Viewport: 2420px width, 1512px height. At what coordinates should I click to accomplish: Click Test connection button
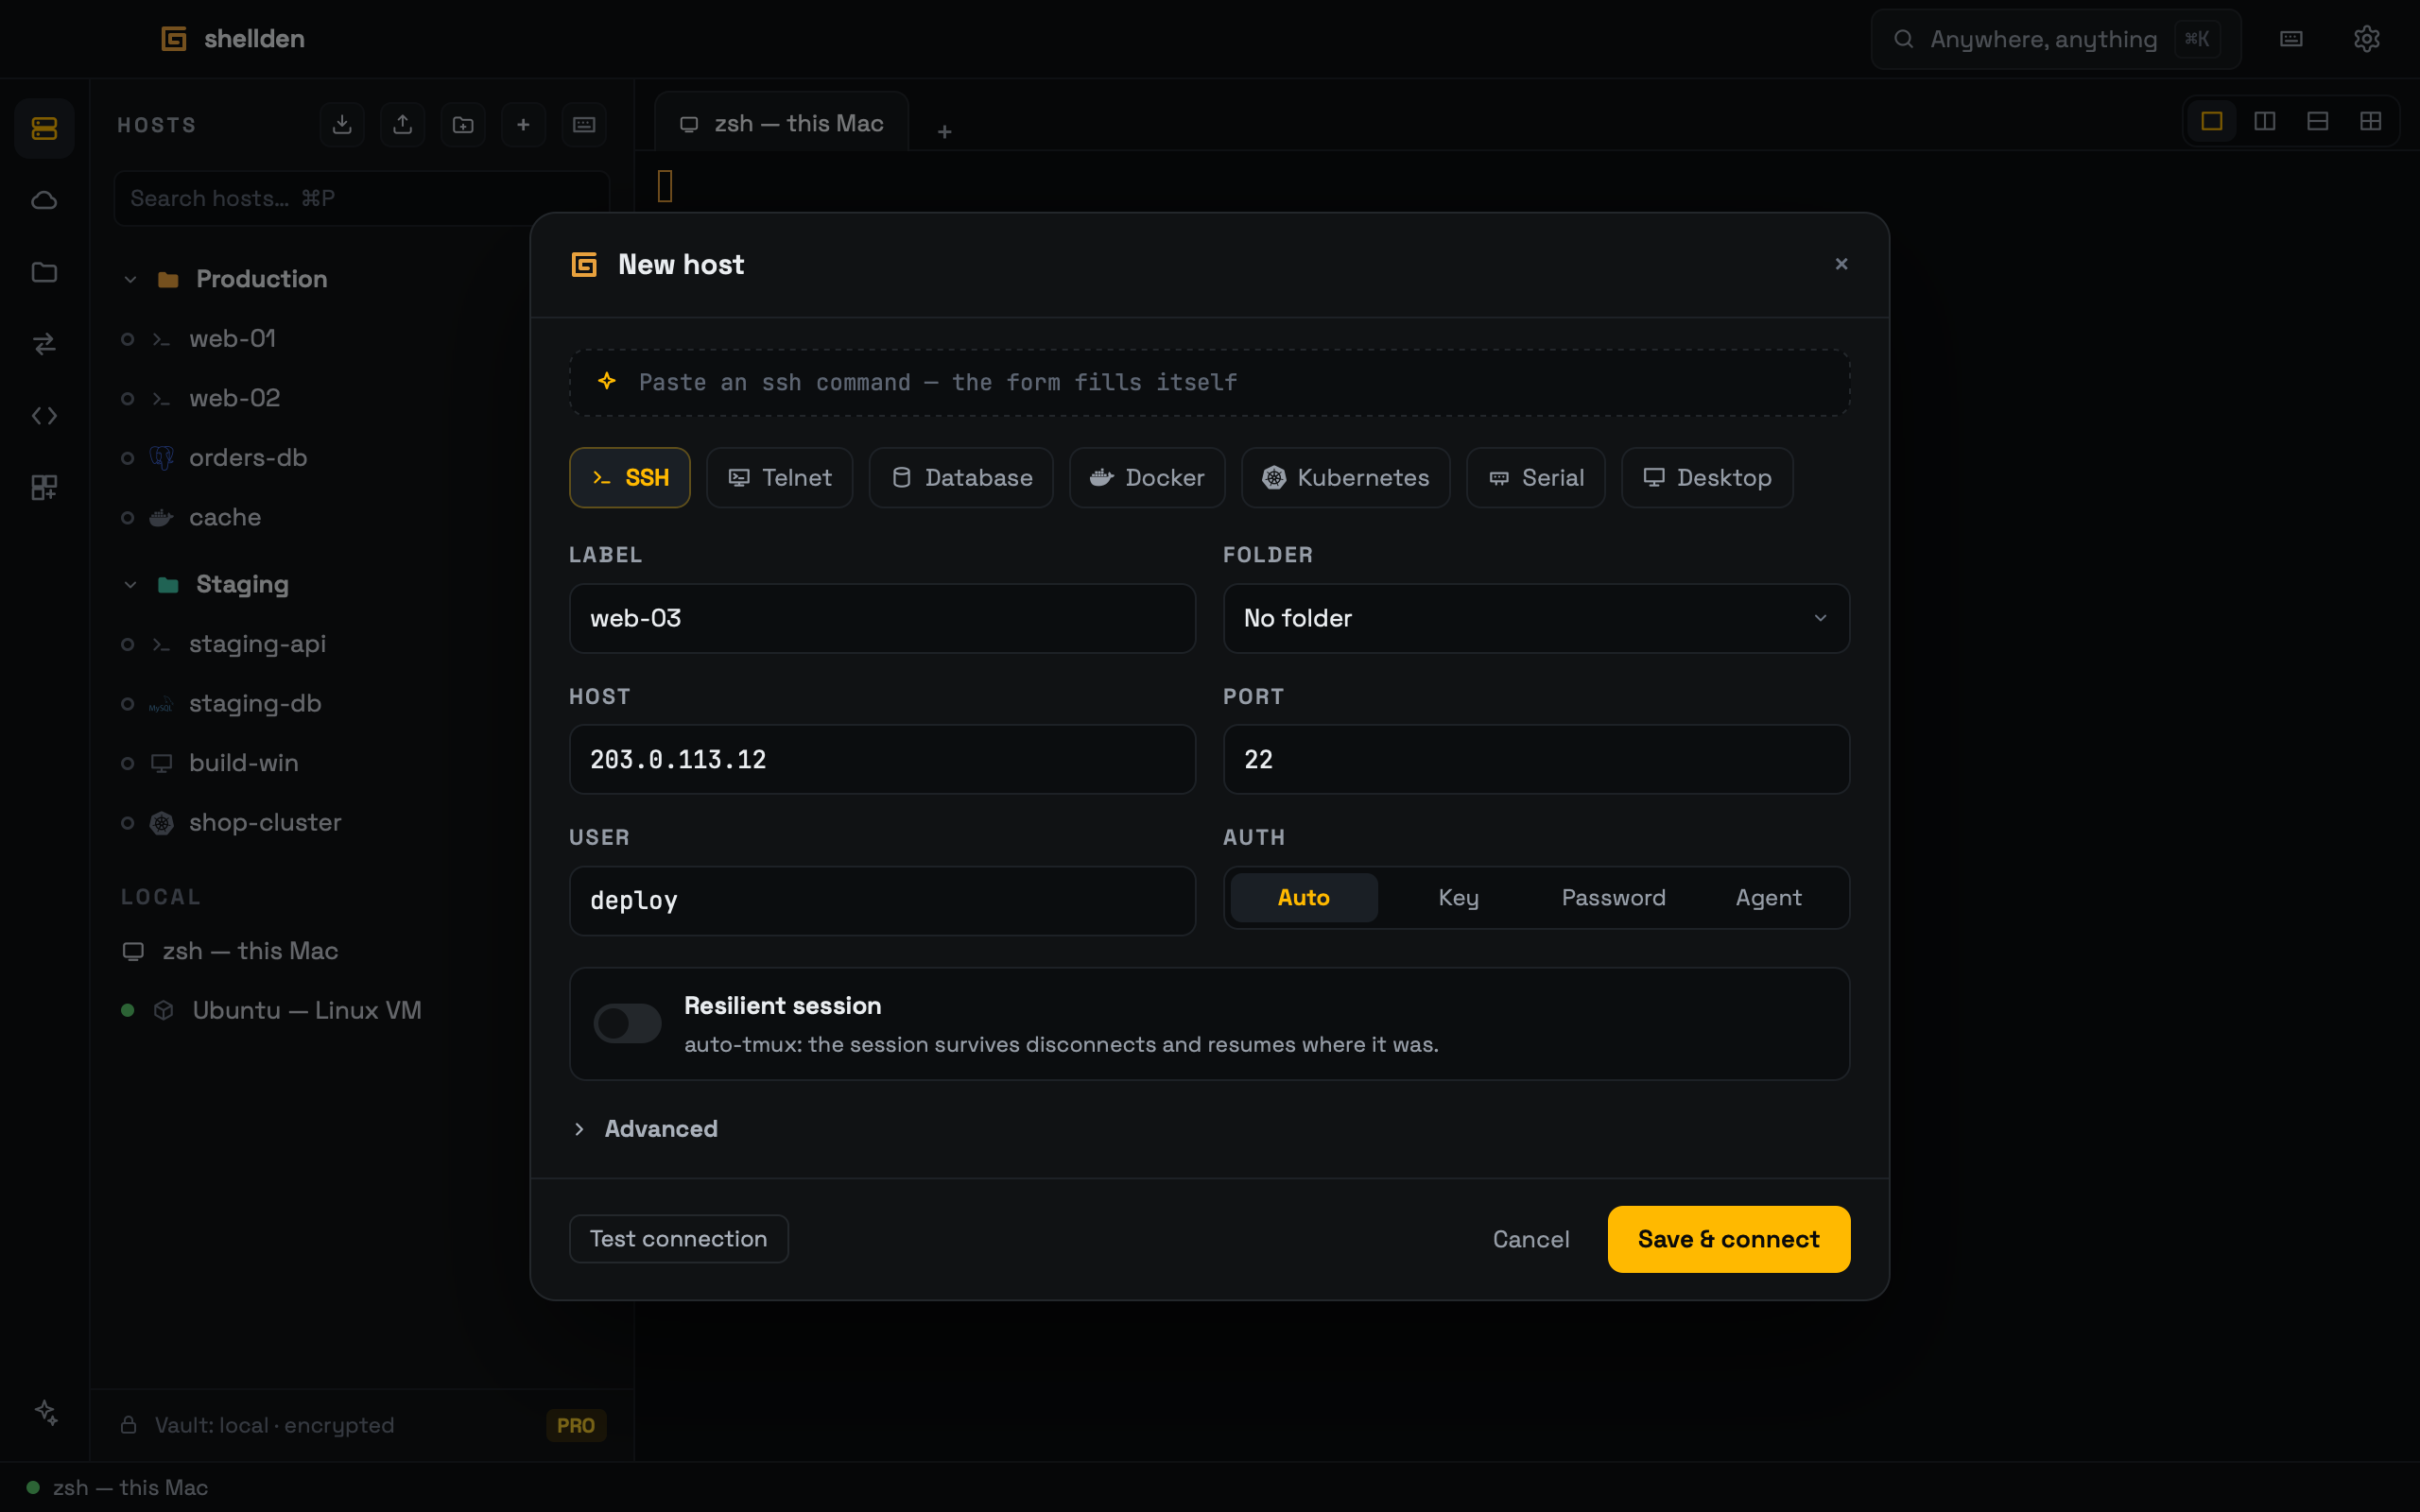679,1239
